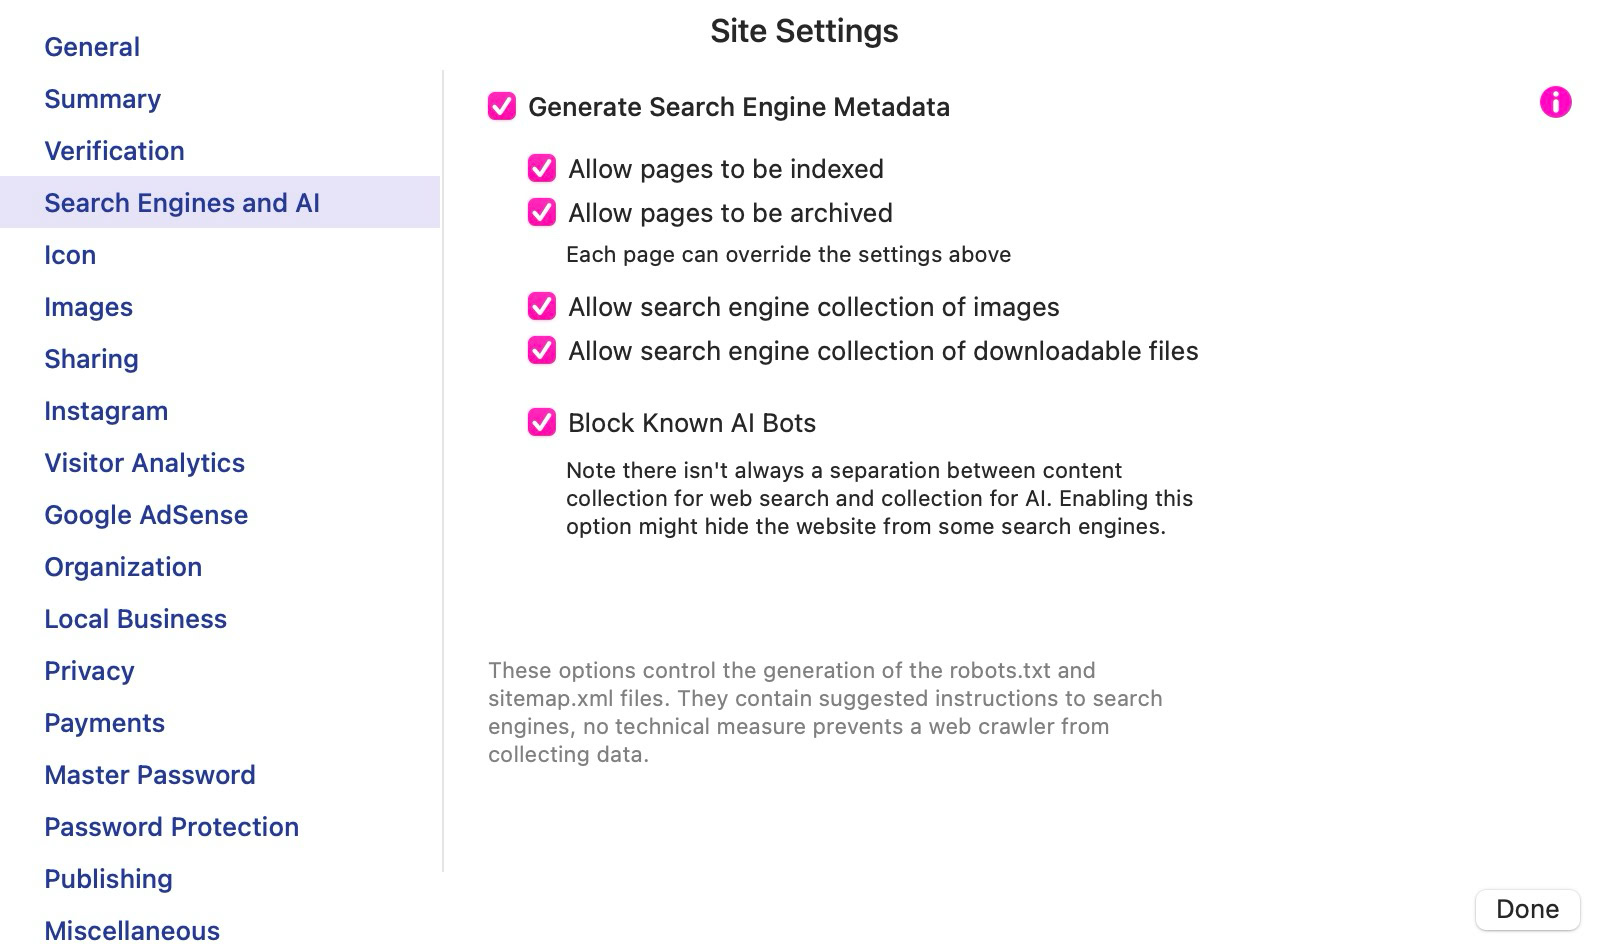Switch to the Summary section
The image size is (1610, 950).
102,99
